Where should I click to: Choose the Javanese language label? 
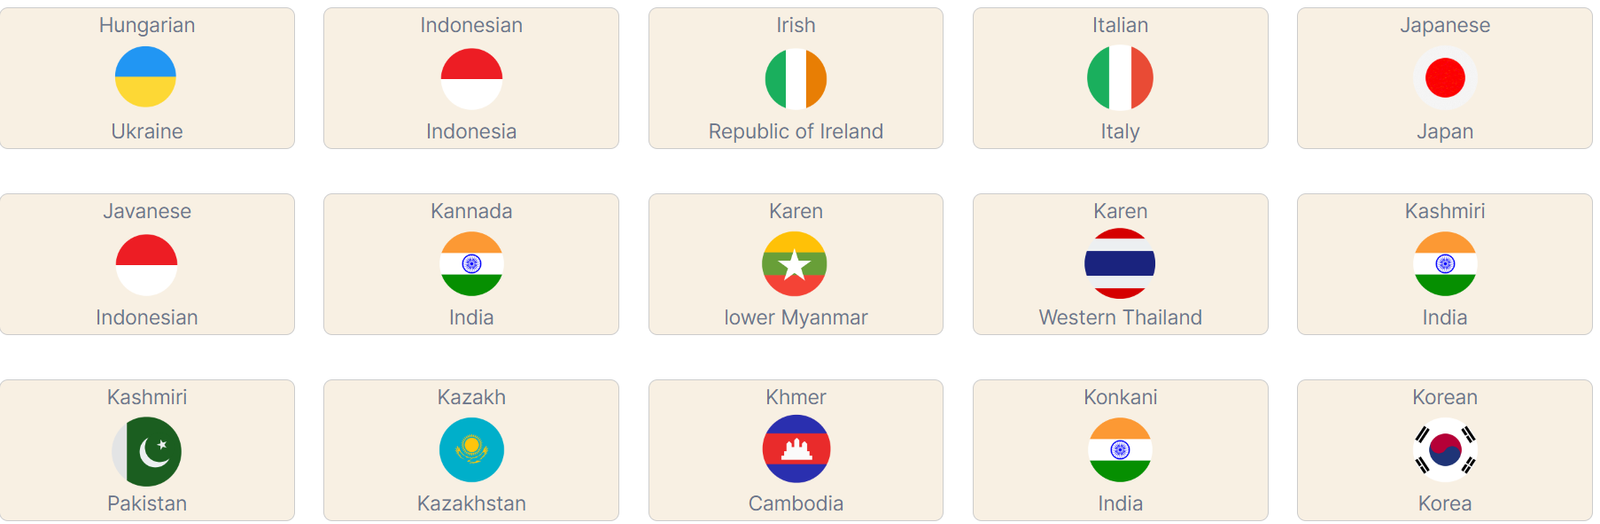pyautogui.click(x=147, y=211)
